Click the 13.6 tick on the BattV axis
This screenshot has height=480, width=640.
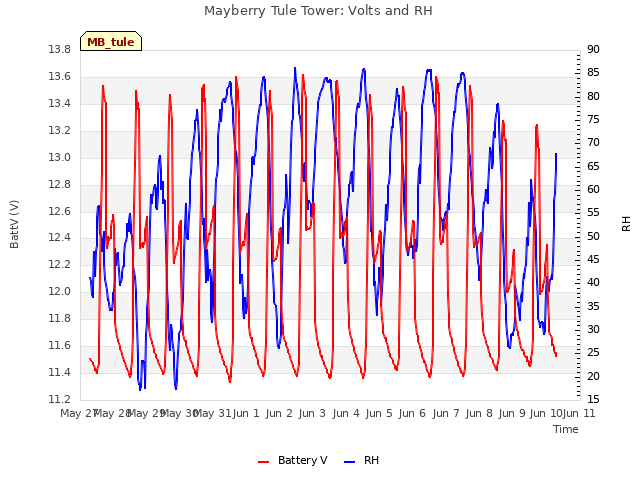pyautogui.click(x=60, y=77)
